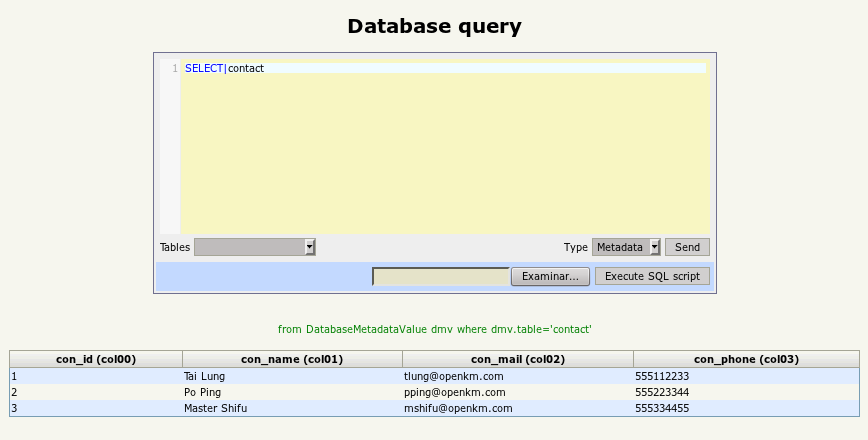Image resolution: width=868 pixels, height=440 pixels.
Task: Click line number 1 in the gutter
Action: (x=175, y=68)
